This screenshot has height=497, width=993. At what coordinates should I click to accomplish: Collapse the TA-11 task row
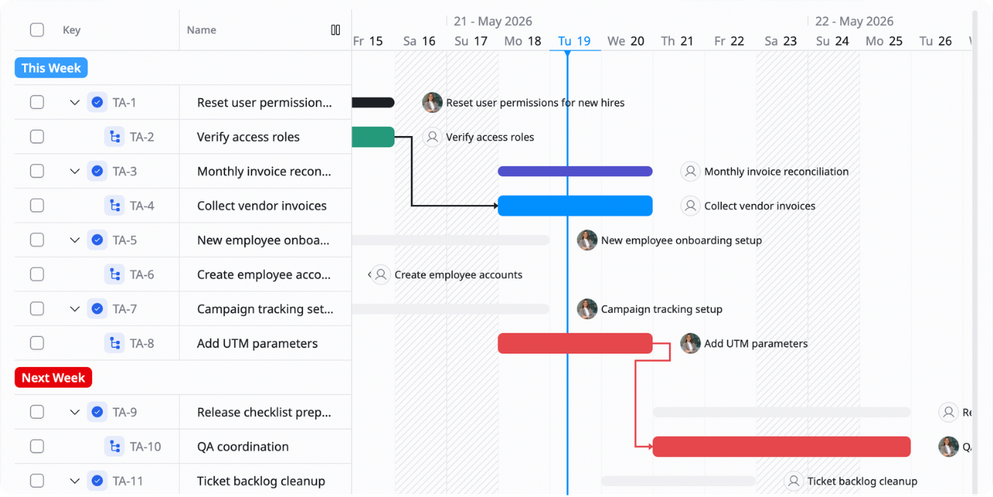[75, 481]
